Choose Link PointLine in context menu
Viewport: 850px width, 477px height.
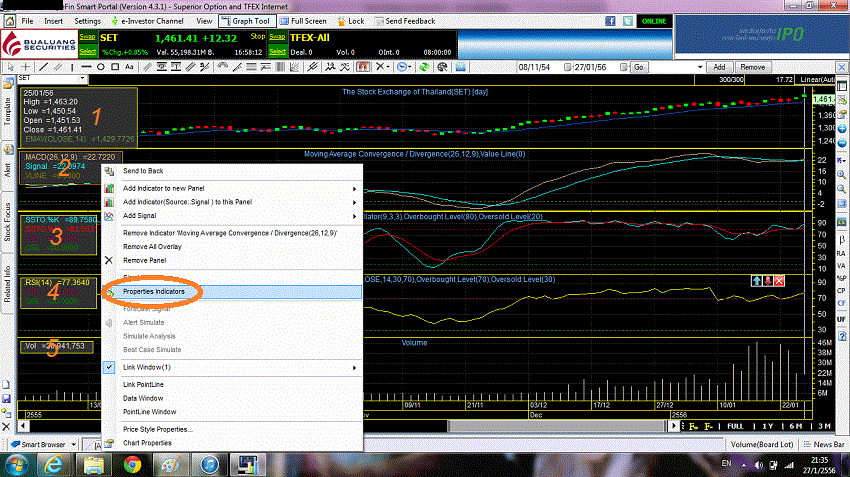point(232,384)
